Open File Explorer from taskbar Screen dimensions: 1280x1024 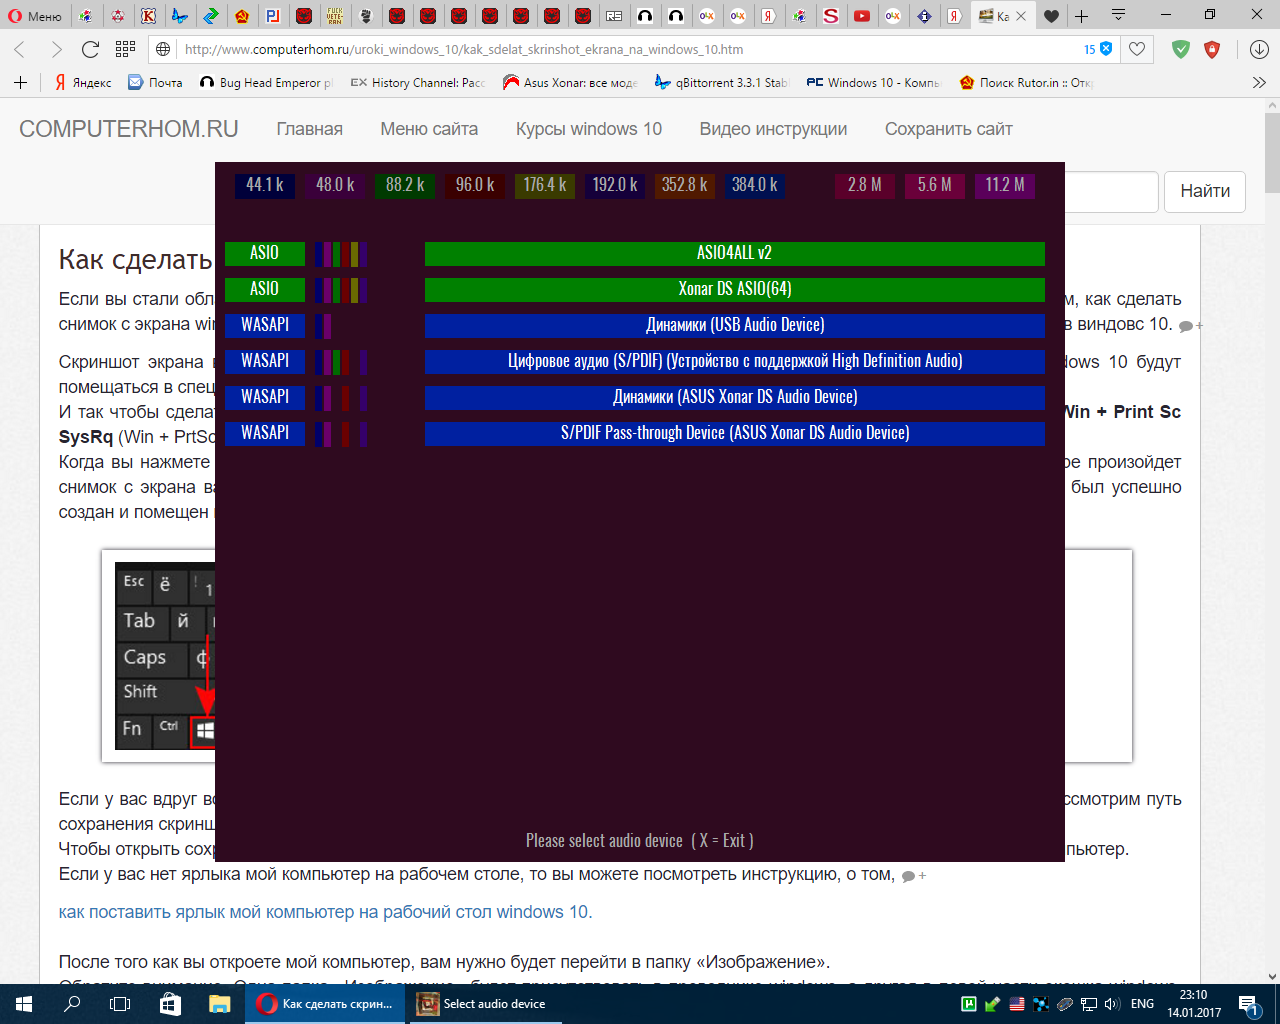click(219, 1004)
